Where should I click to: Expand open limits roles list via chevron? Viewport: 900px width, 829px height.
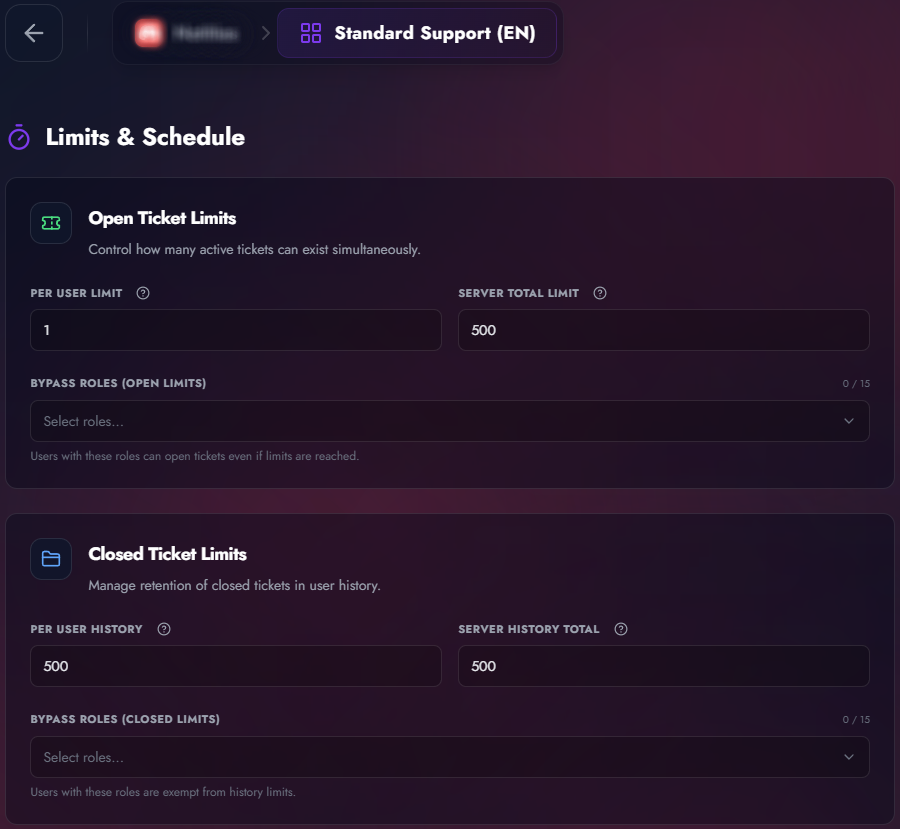point(849,421)
